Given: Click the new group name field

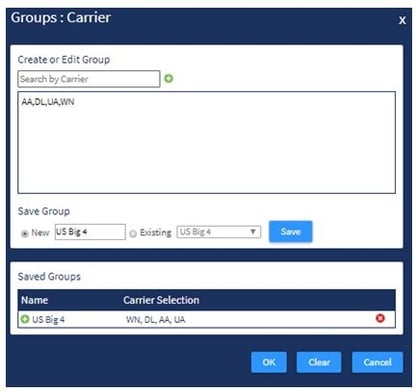Looking at the screenshot, I should [x=90, y=232].
